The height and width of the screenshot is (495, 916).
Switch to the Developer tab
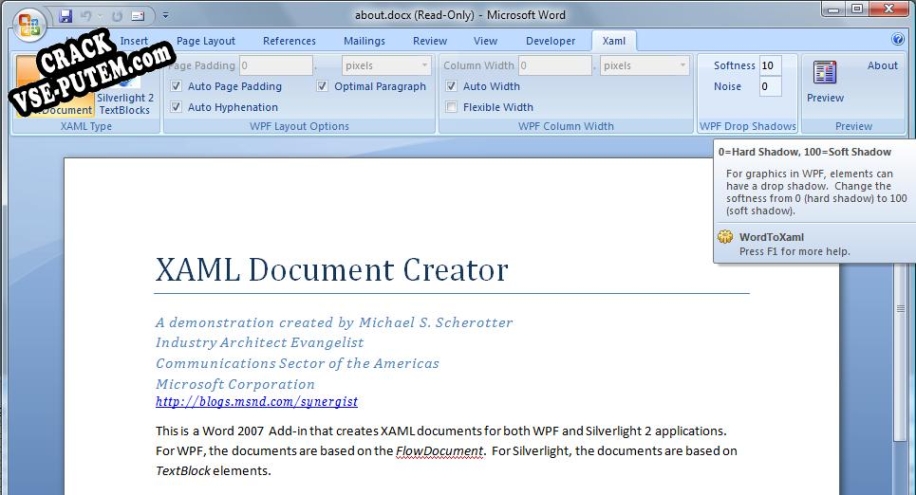(550, 41)
